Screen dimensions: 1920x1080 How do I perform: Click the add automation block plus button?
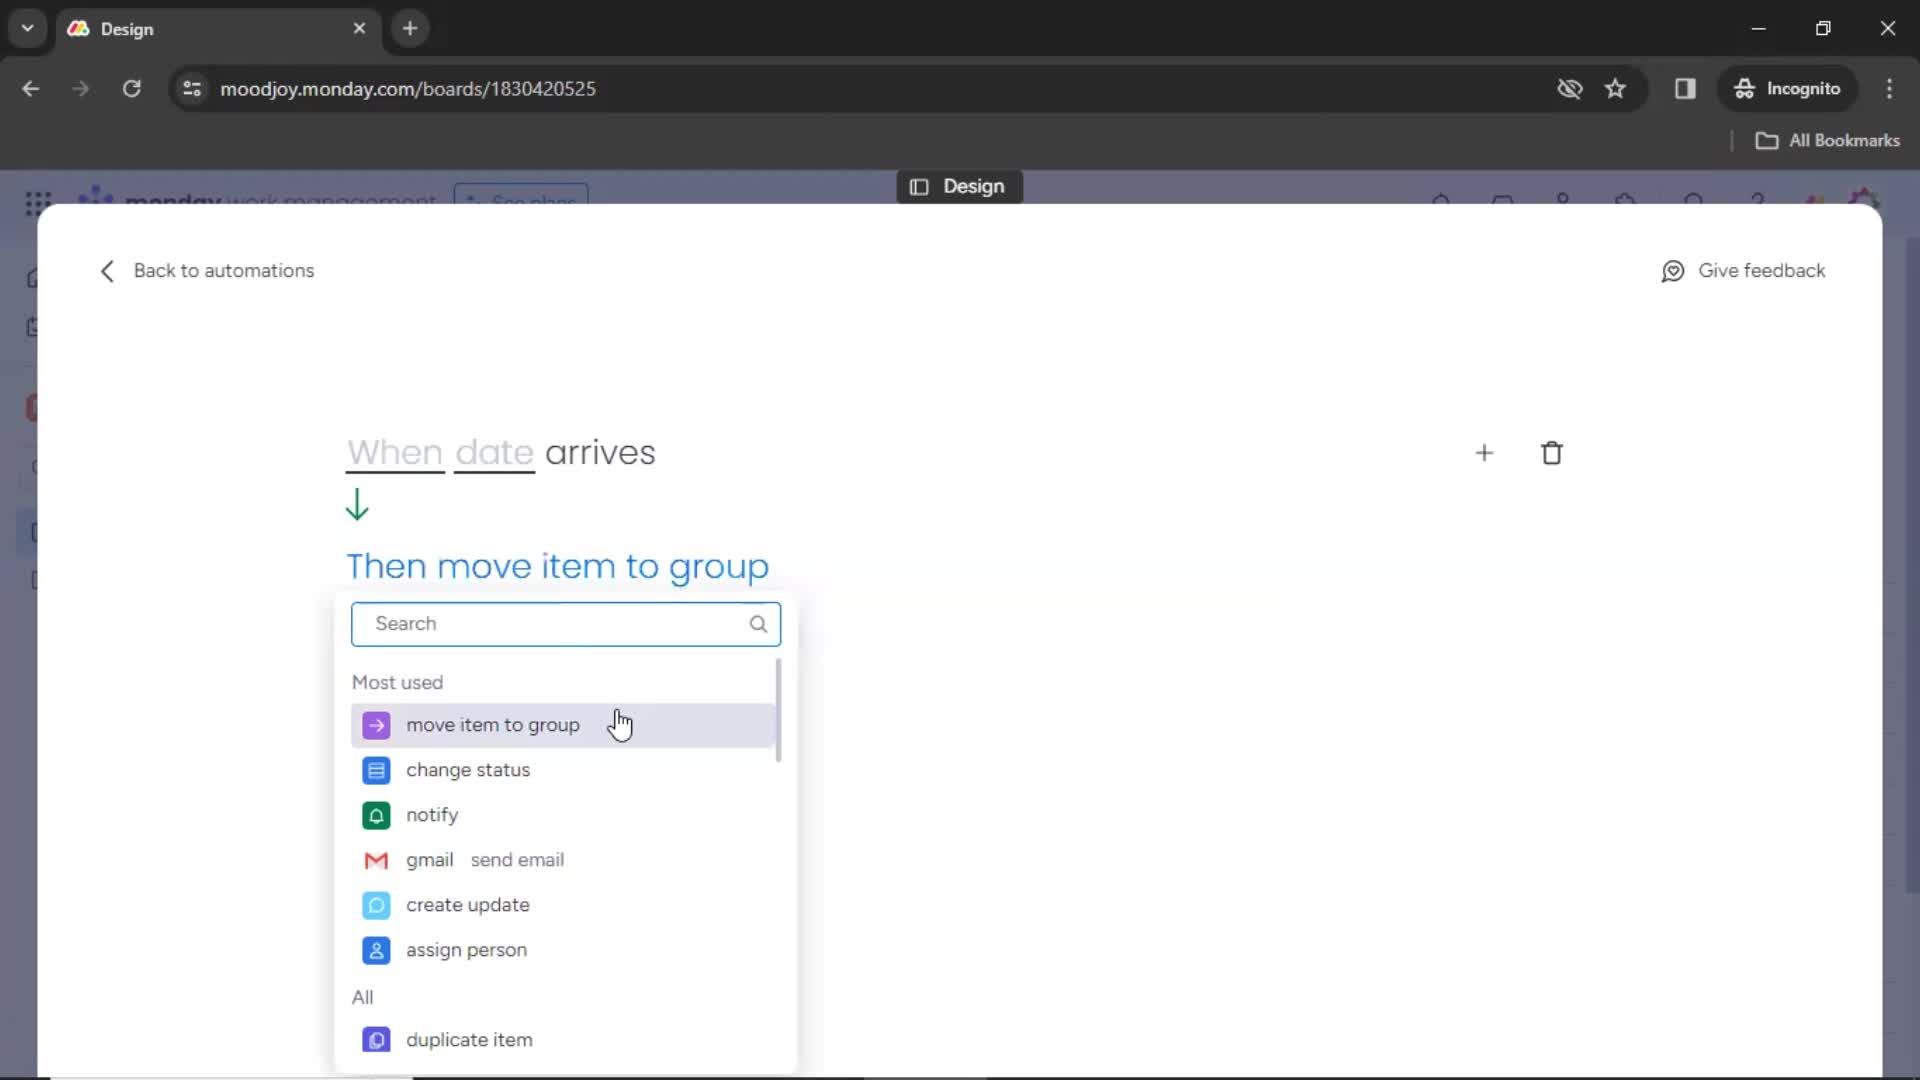coord(1484,452)
